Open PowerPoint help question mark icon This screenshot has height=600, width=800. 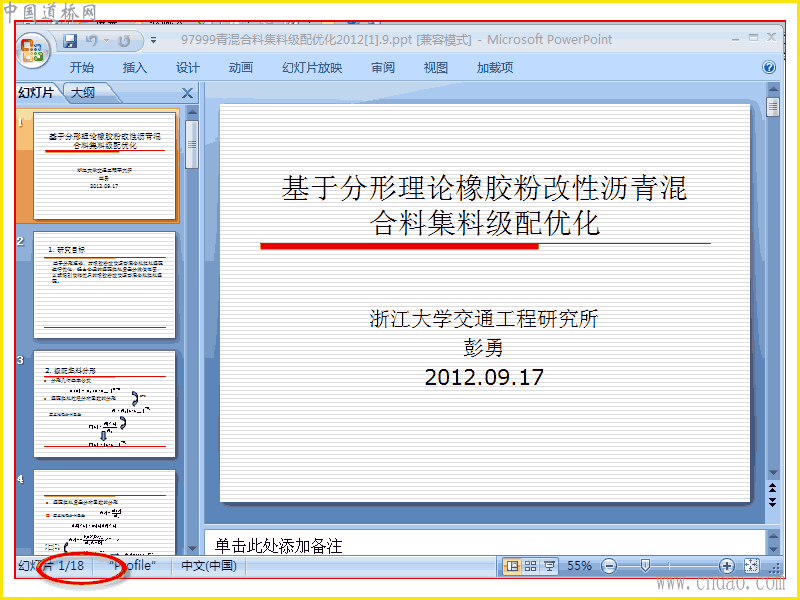768,67
